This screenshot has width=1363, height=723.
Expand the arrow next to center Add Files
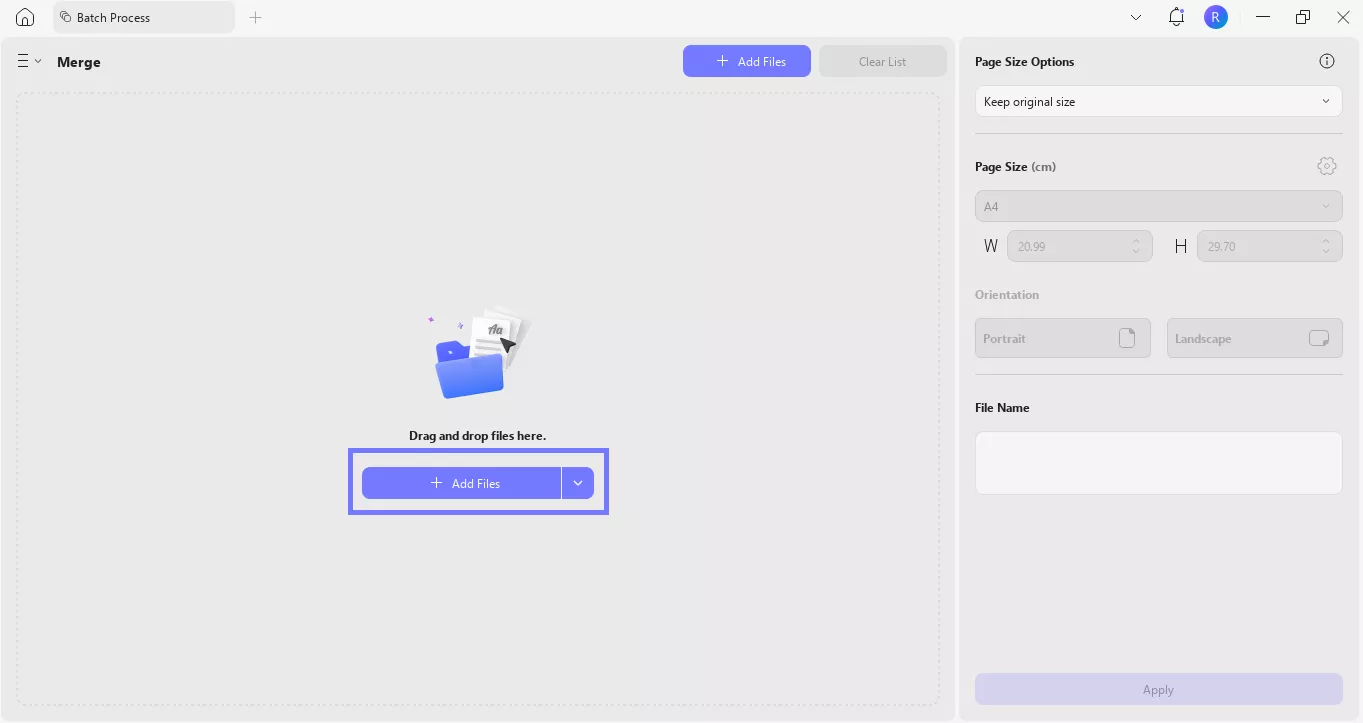pyautogui.click(x=578, y=483)
